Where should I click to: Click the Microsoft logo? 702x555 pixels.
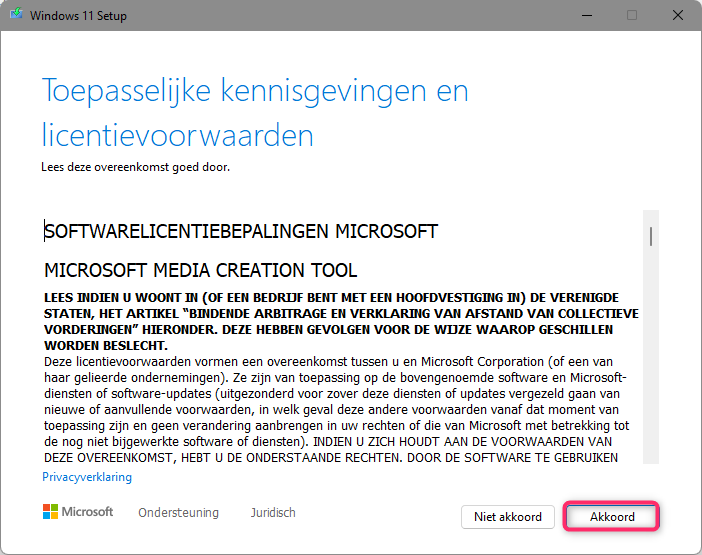click(x=78, y=512)
